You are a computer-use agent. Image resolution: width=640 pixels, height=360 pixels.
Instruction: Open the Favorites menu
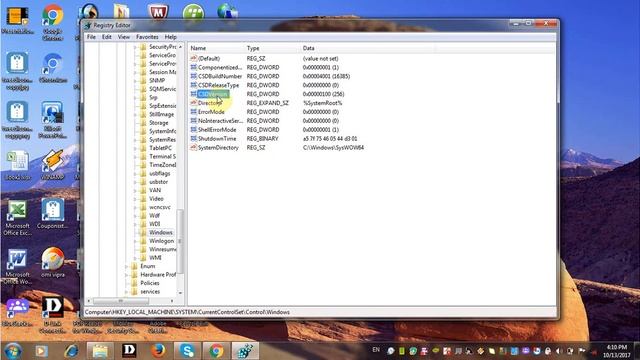click(147, 37)
